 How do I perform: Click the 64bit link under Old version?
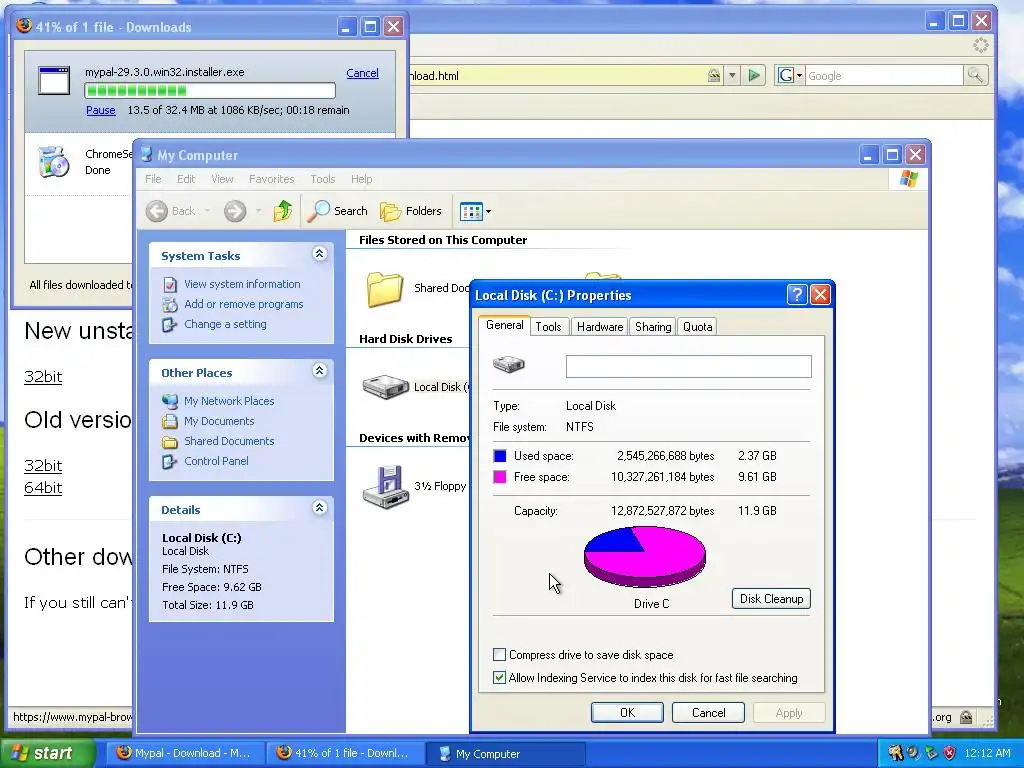[43, 488]
